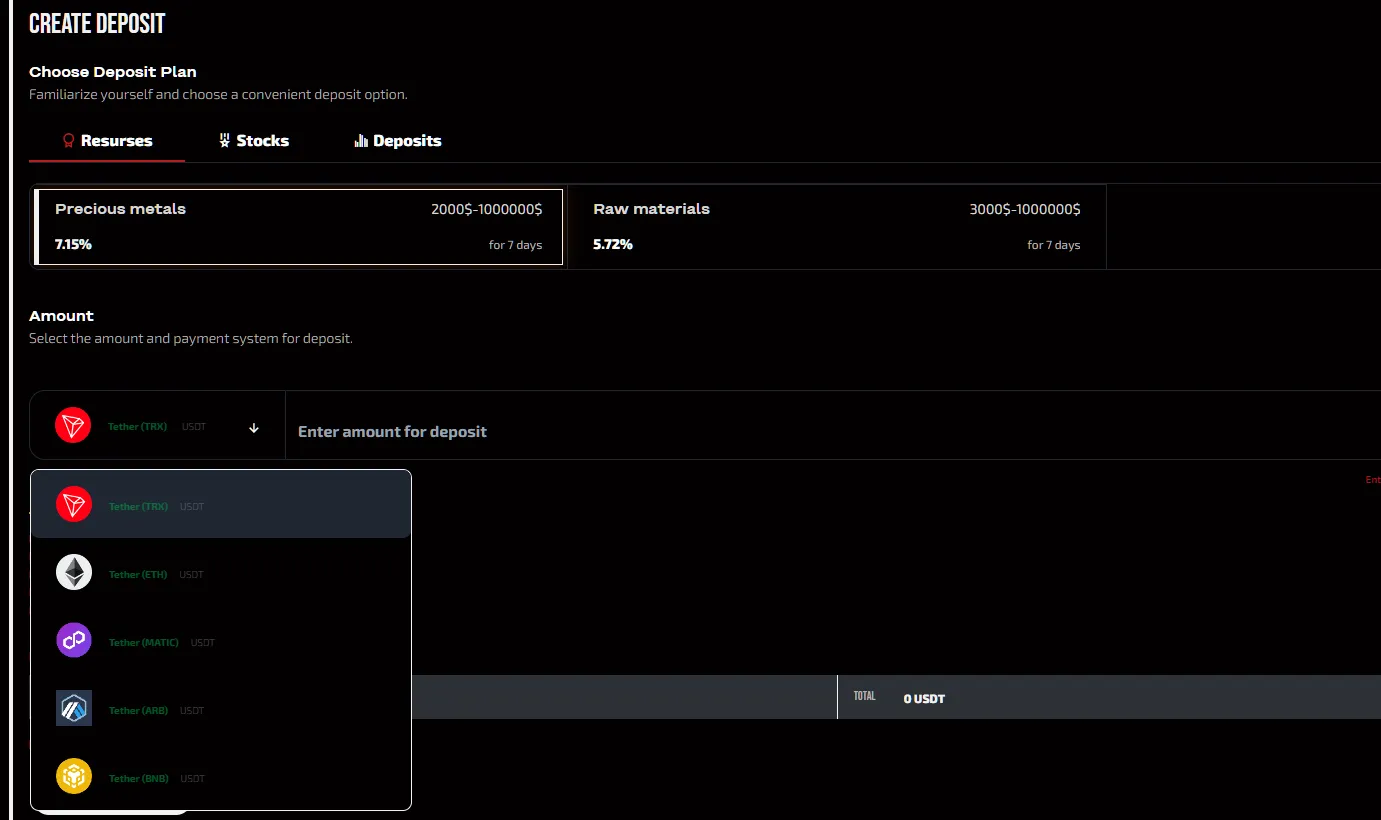Viewport: 1381px width, 820px height.
Task: Switch to the Stocks tab
Action: [254, 141]
